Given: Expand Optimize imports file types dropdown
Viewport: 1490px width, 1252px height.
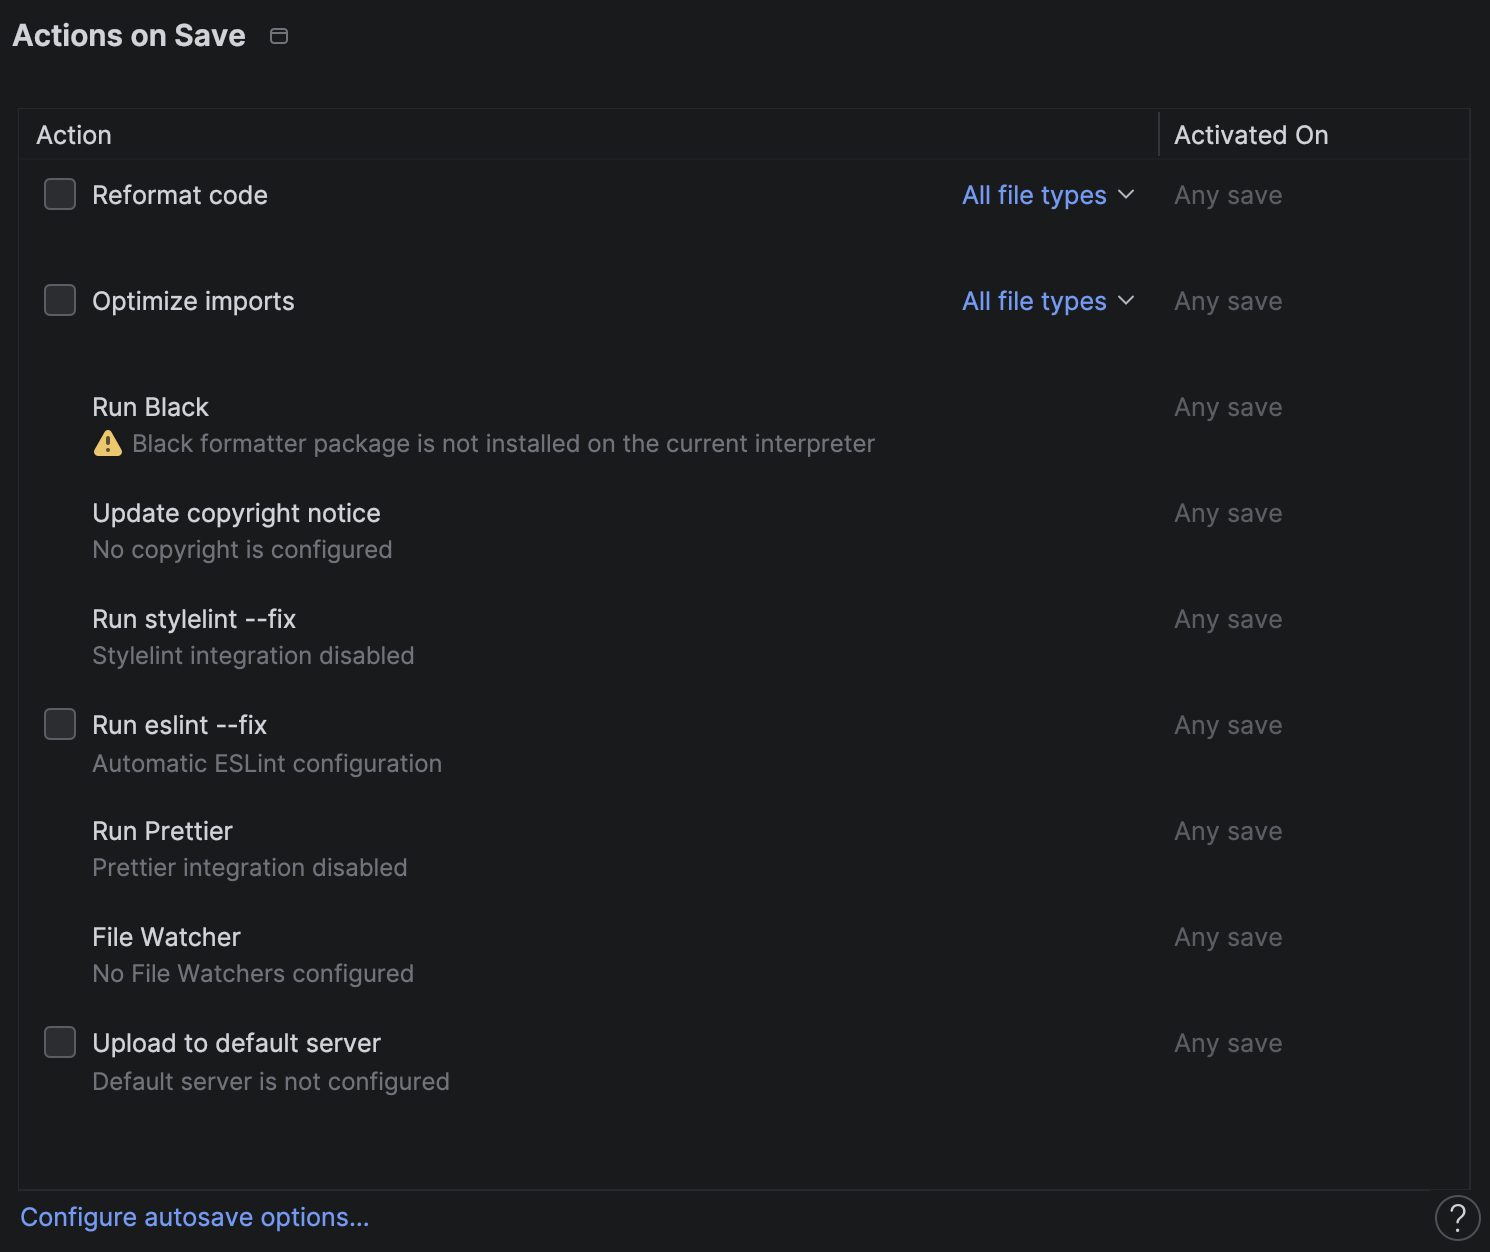Looking at the screenshot, I should click(1047, 301).
